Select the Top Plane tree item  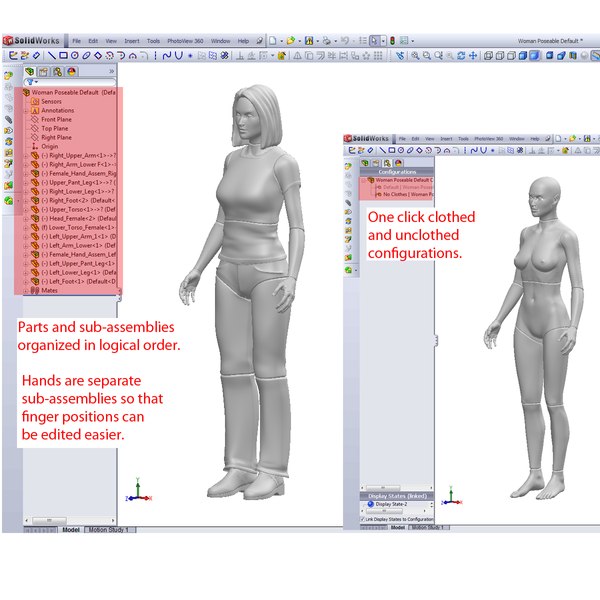point(50,129)
